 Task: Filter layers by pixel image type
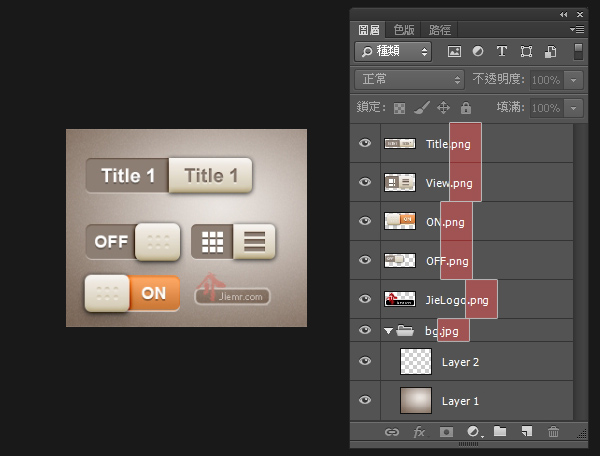click(454, 51)
